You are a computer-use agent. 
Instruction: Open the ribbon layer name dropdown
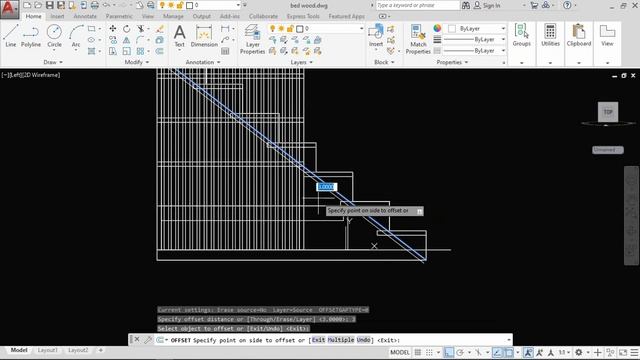tap(361, 29)
